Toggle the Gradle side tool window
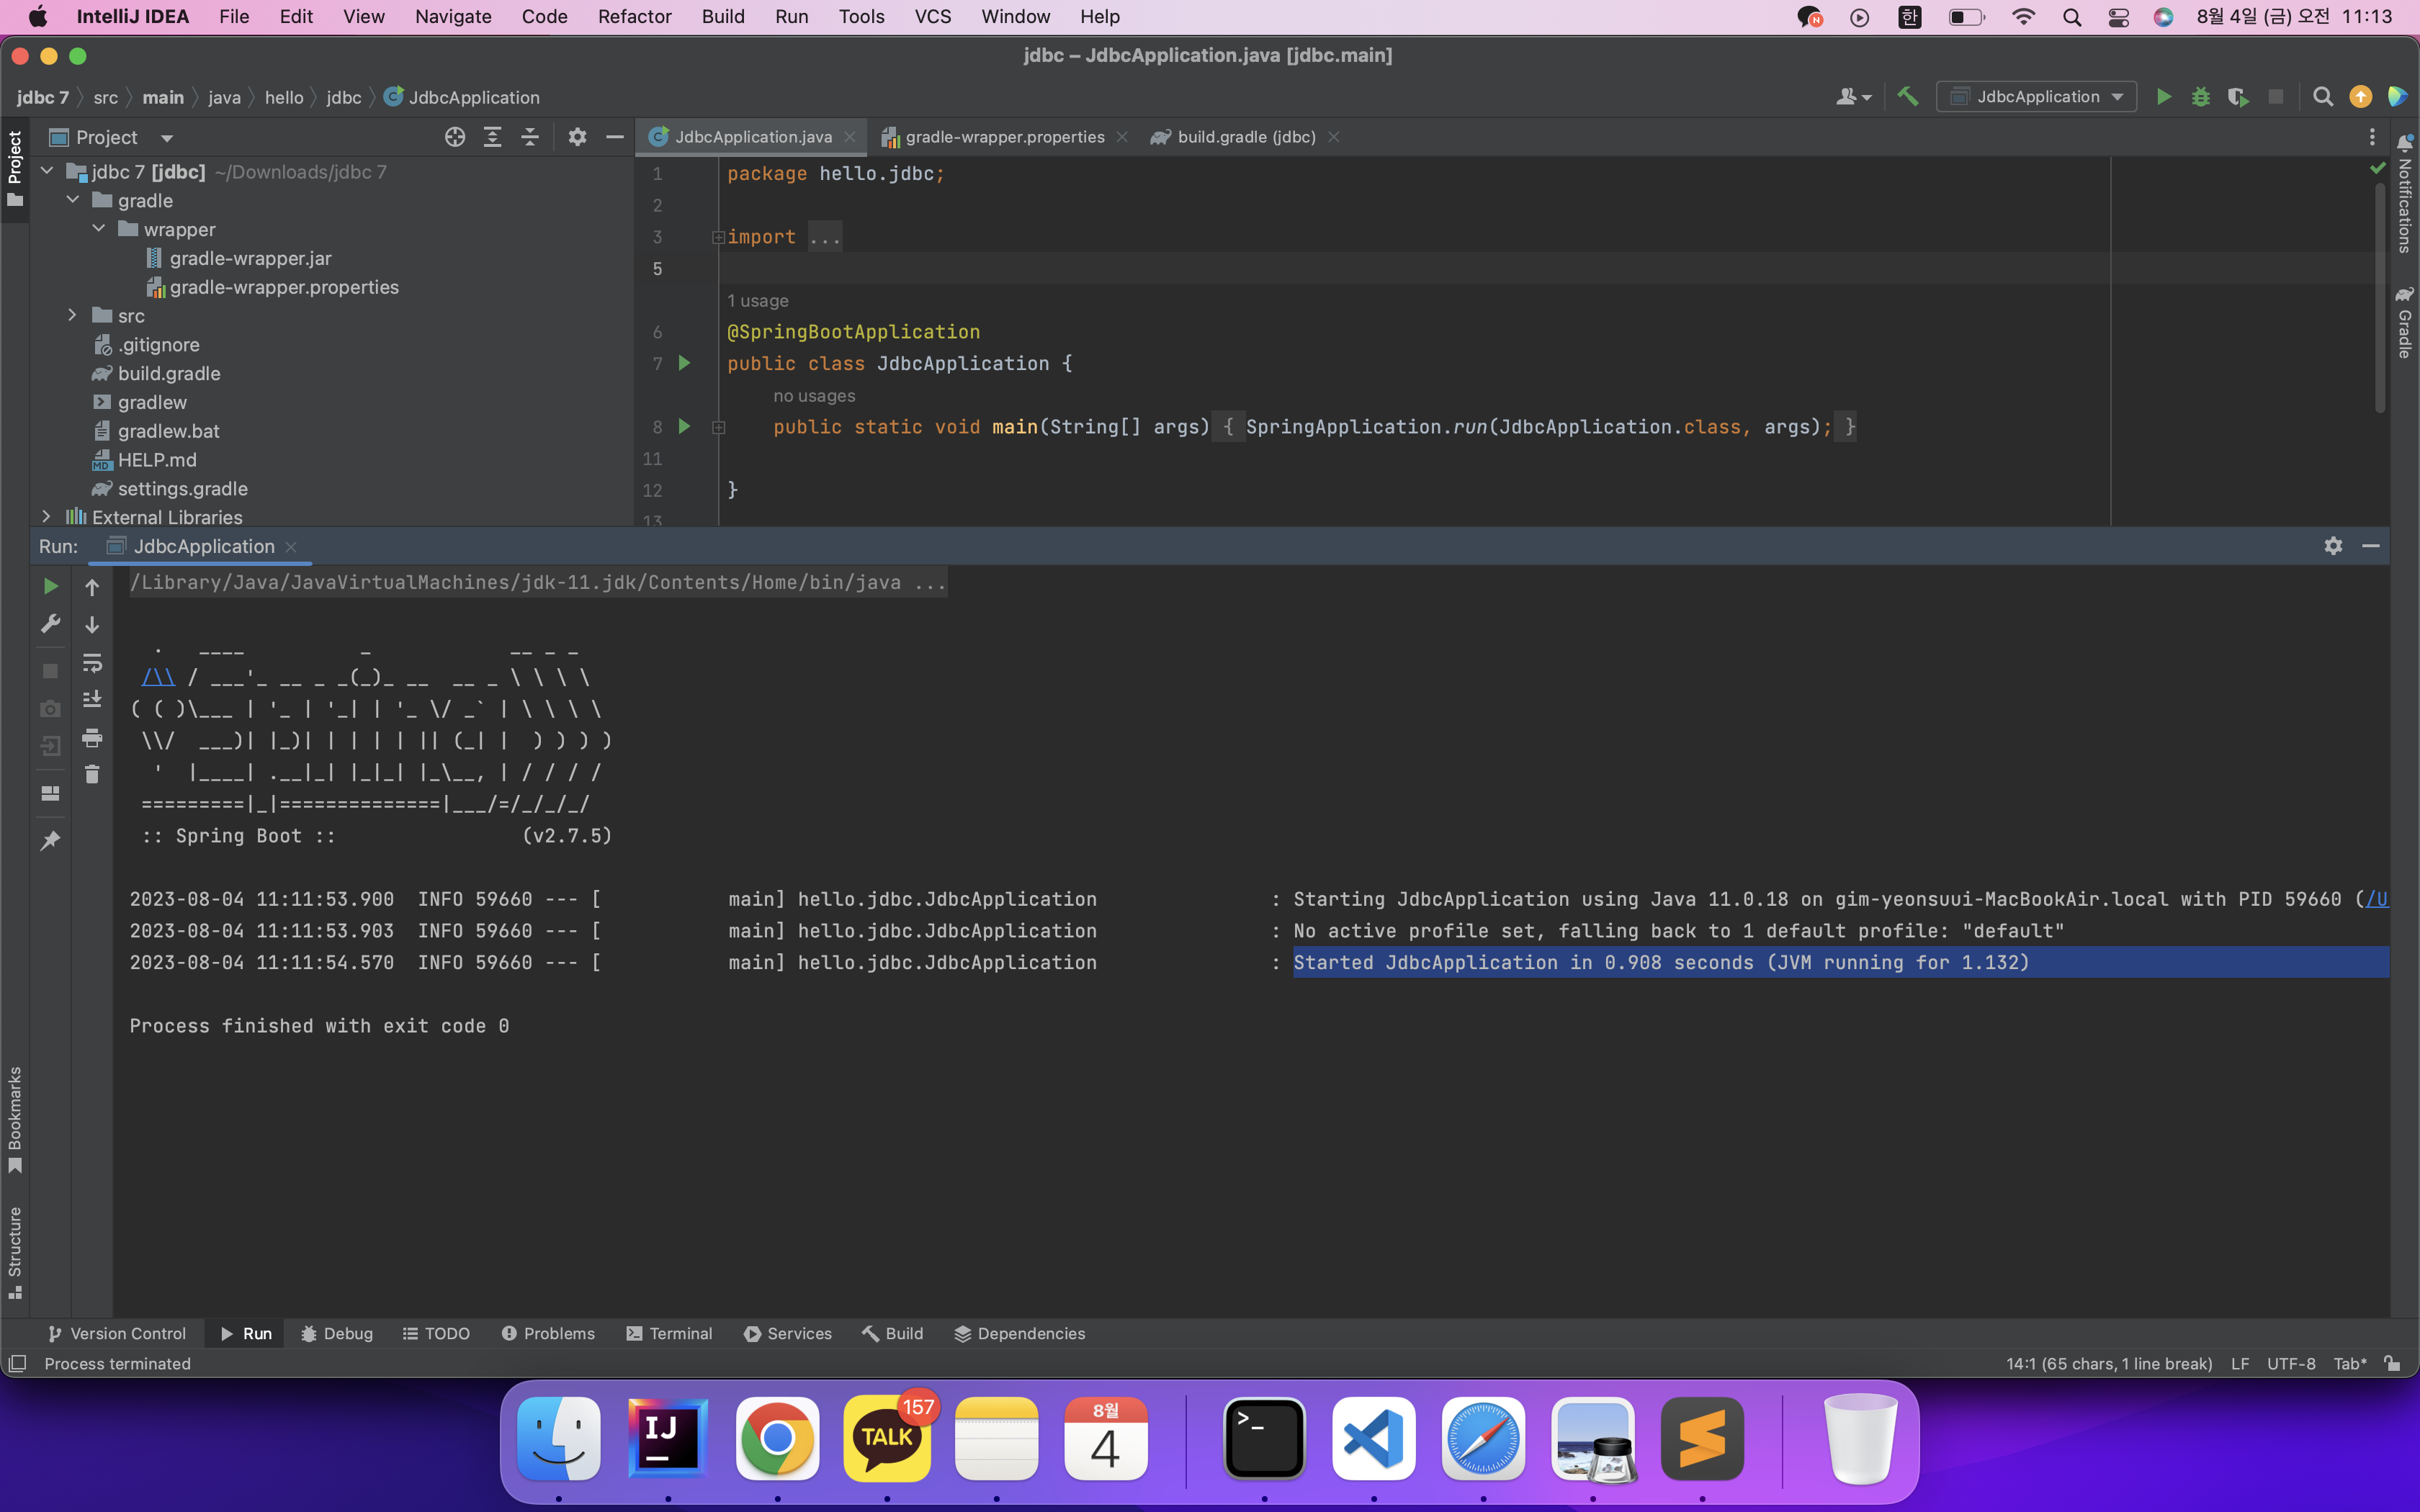Image resolution: width=2420 pixels, height=1512 pixels. [2404, 322]
